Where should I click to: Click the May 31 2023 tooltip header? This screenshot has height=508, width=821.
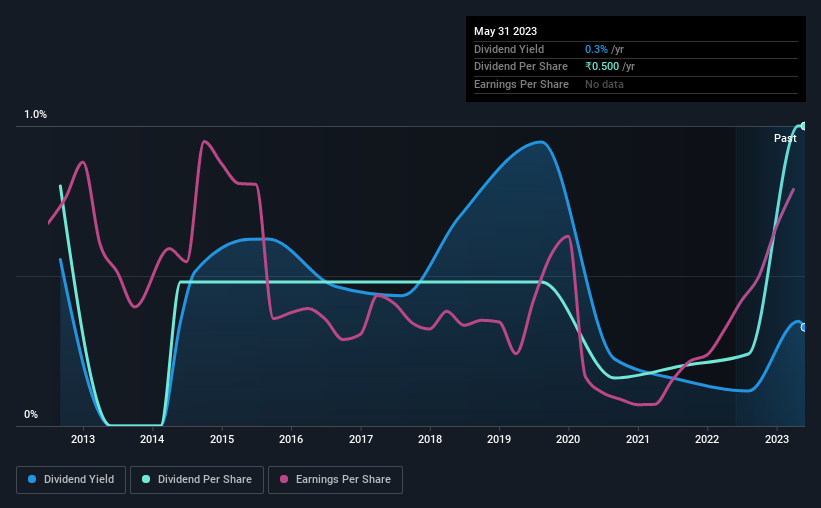point(505,31)
